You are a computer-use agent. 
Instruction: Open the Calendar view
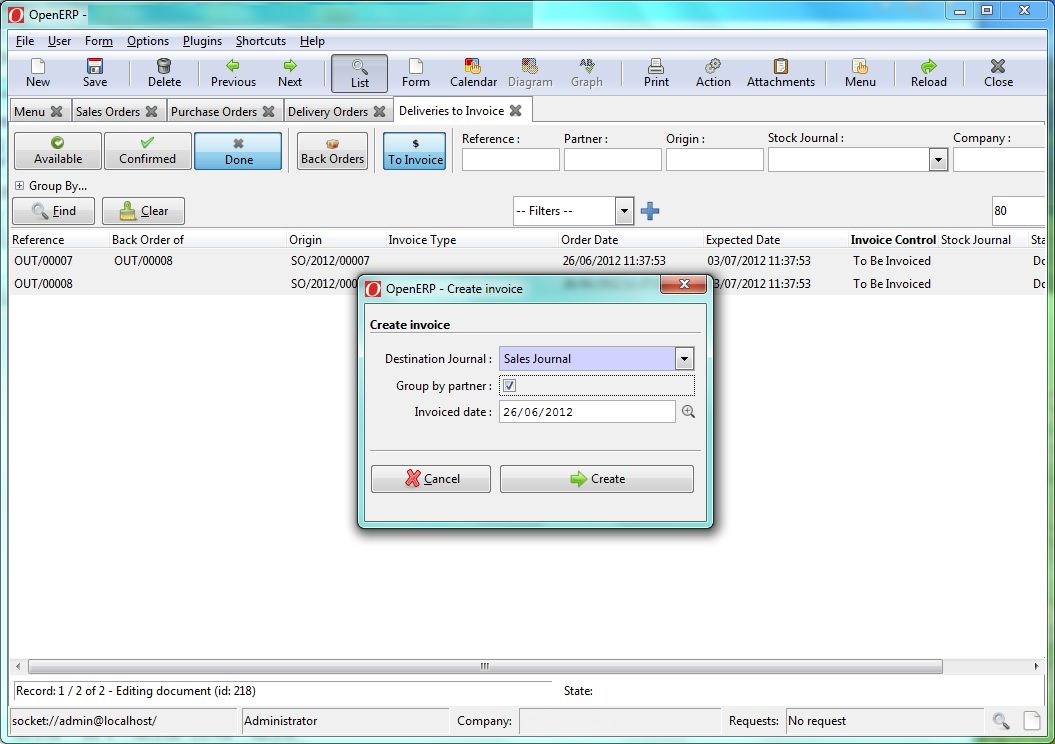[473, 73]
